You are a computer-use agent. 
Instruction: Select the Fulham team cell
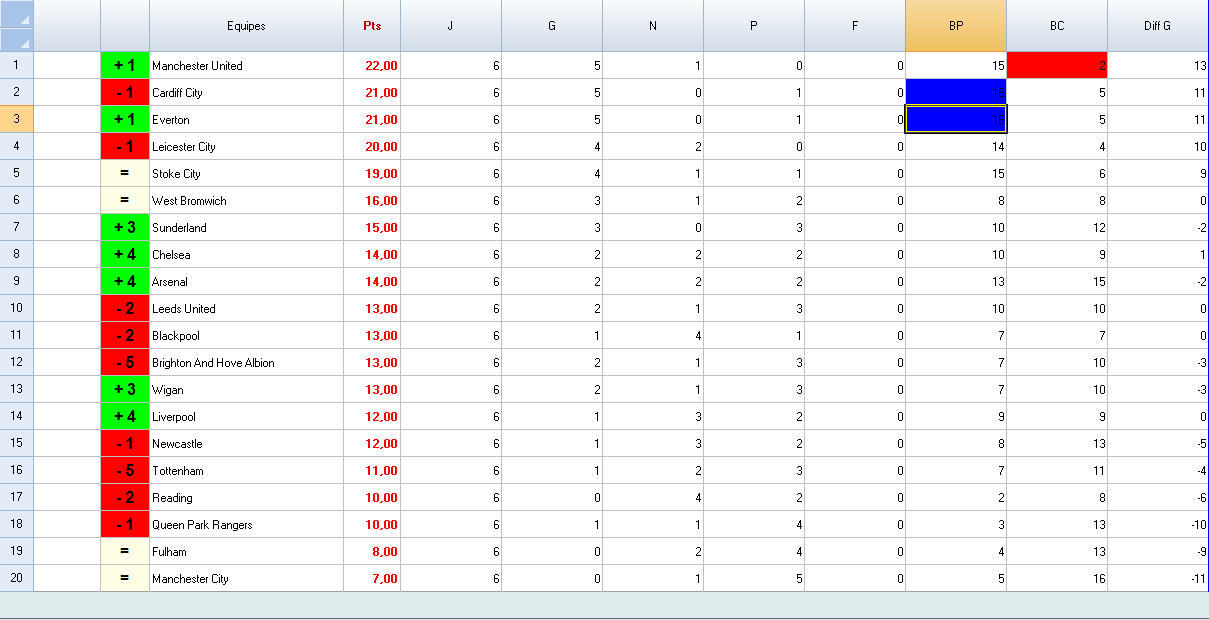click(246, 551)
